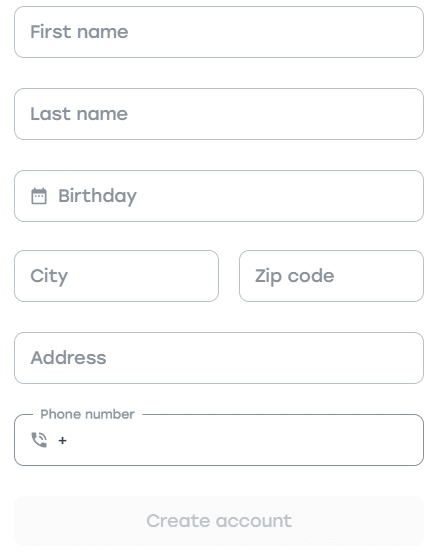Click the Create account label text

[x=219, y=521]
